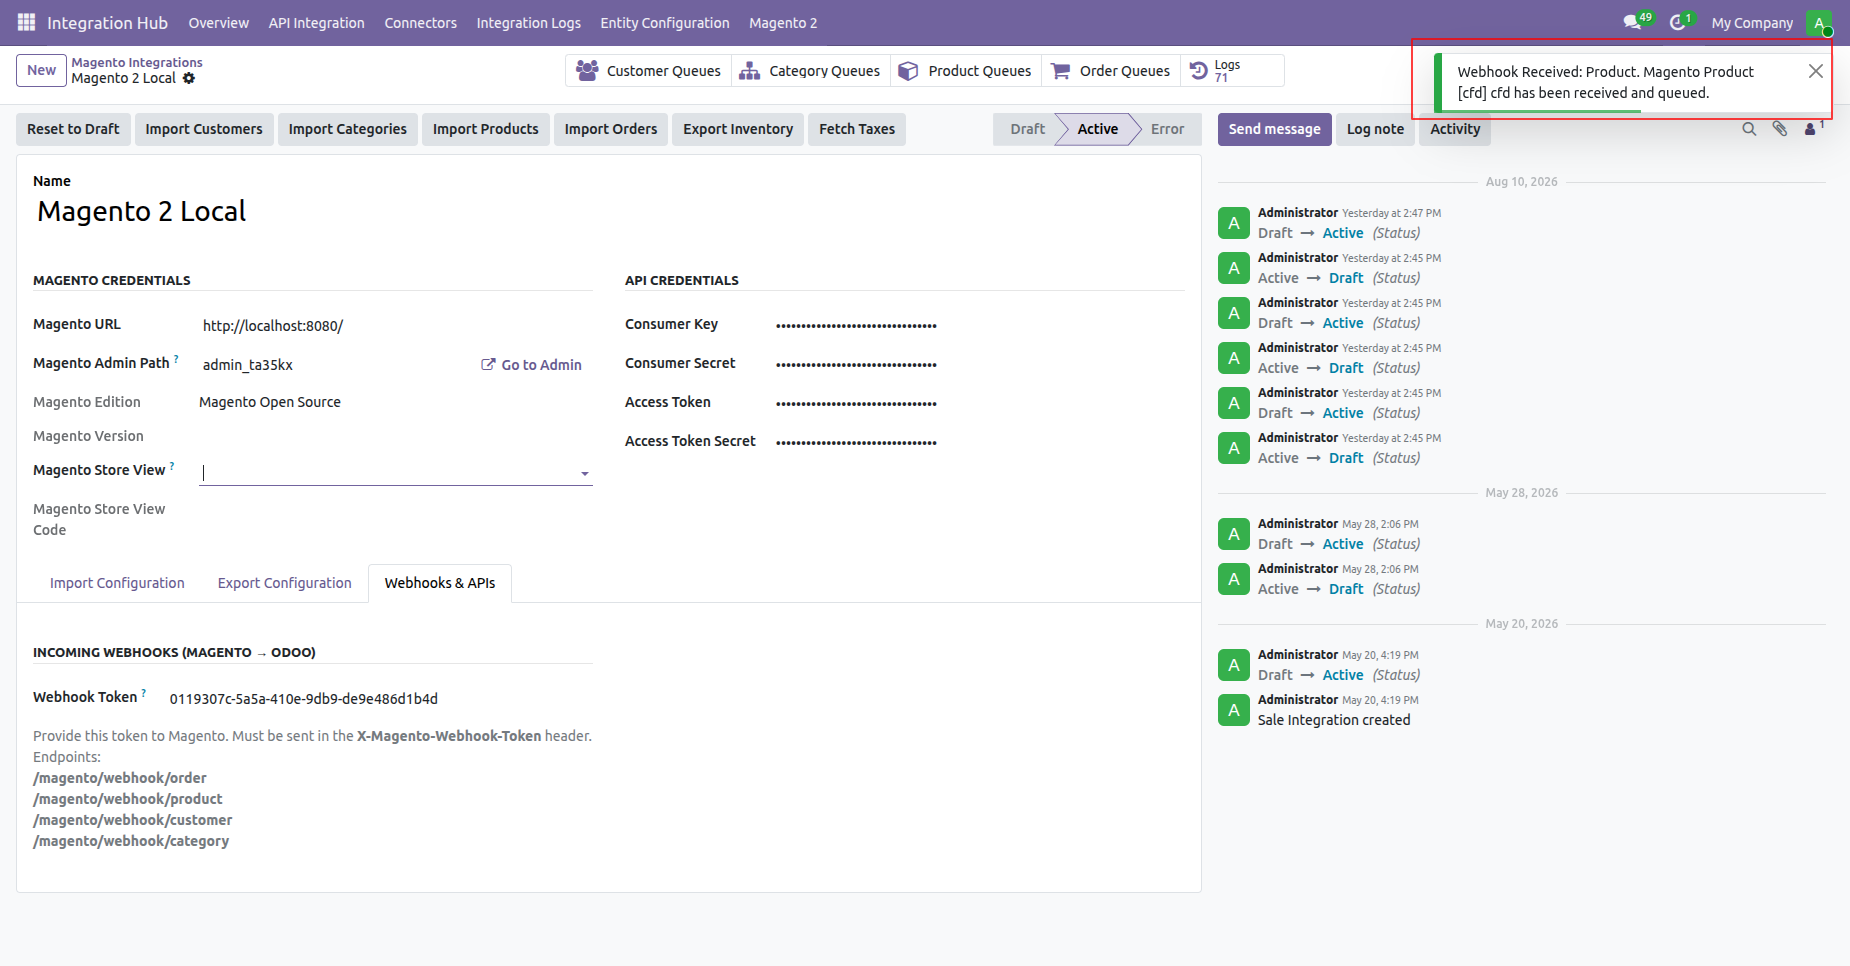Open the user avatar menu in navbar
Image resolution: width=1850 pixels, height=966 pixels.
pos(1819,22)
